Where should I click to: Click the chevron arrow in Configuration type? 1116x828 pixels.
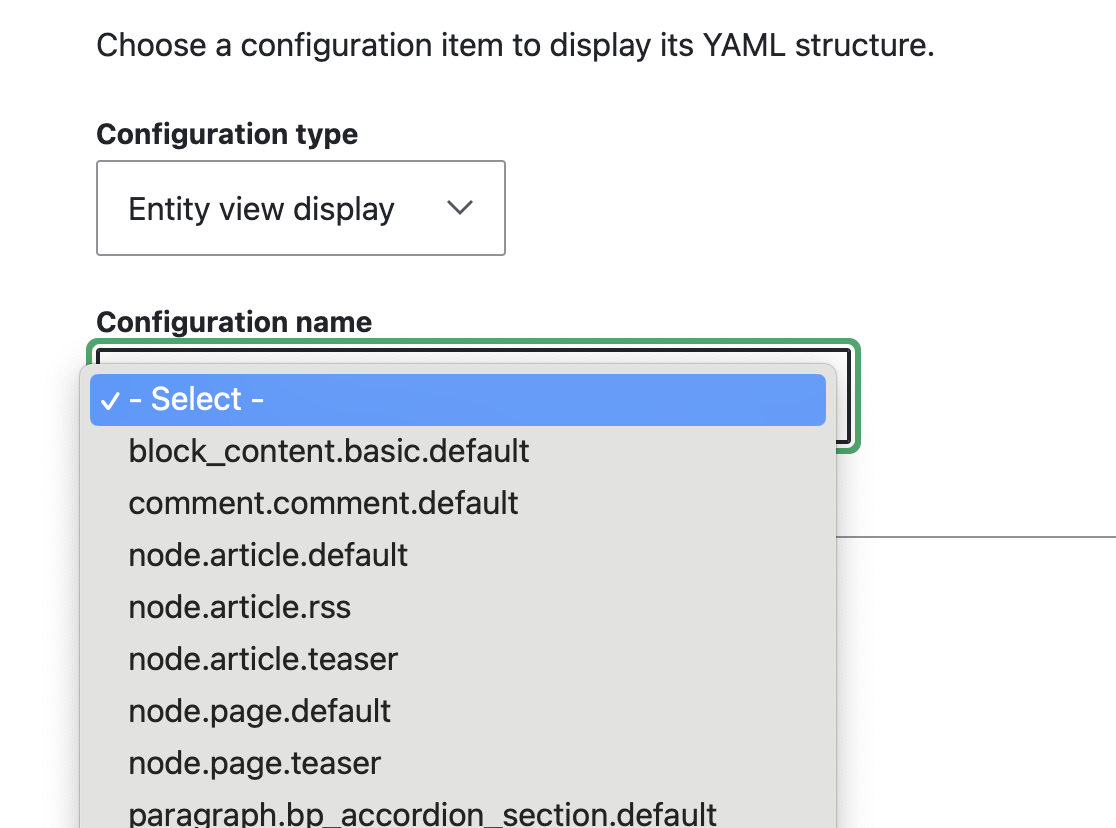point(459,208)
